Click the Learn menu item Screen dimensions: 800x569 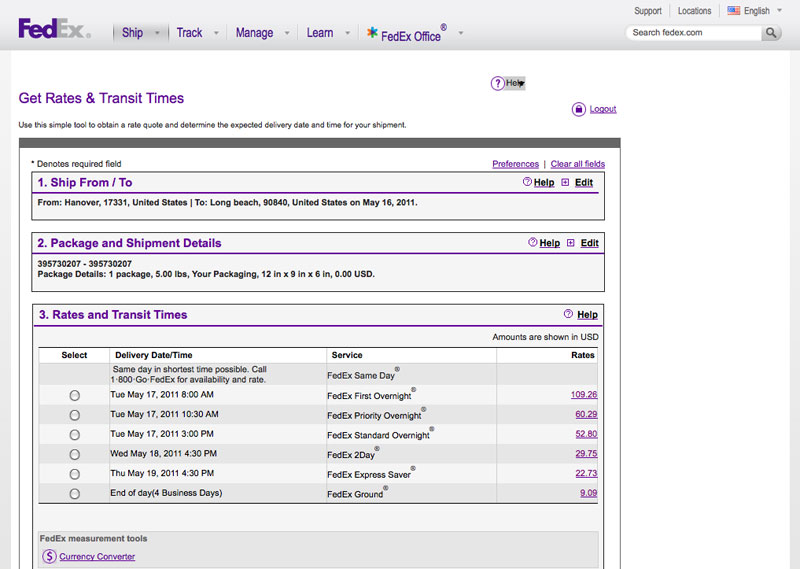pyautogui.click(x=320, y=33)
